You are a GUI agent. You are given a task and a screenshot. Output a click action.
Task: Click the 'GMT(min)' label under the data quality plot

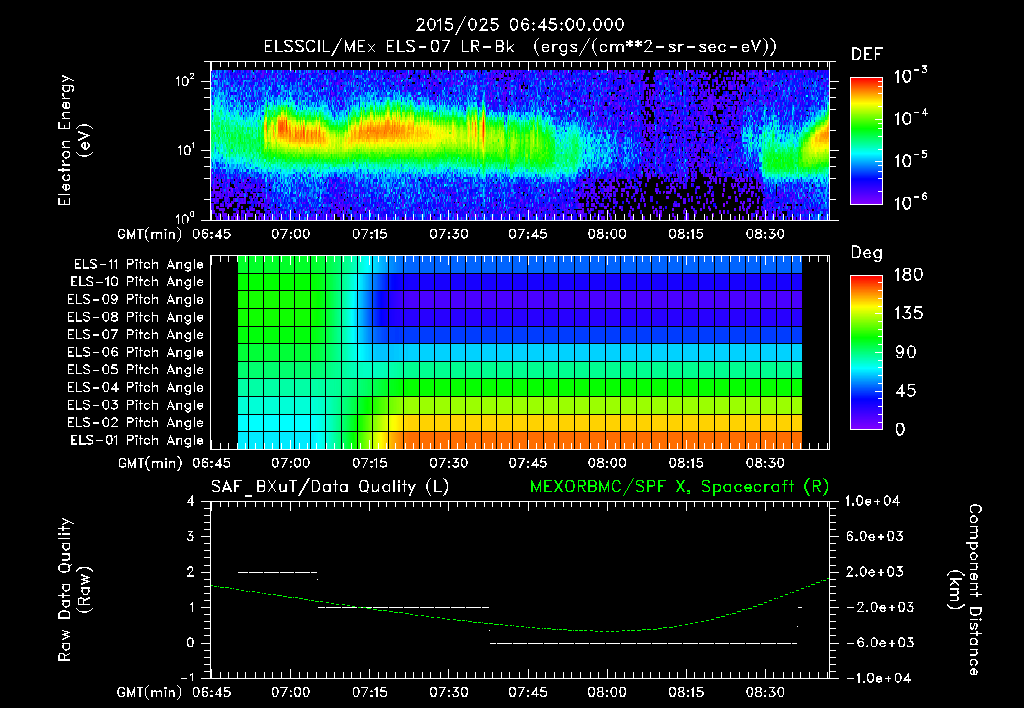pos(150,693)
